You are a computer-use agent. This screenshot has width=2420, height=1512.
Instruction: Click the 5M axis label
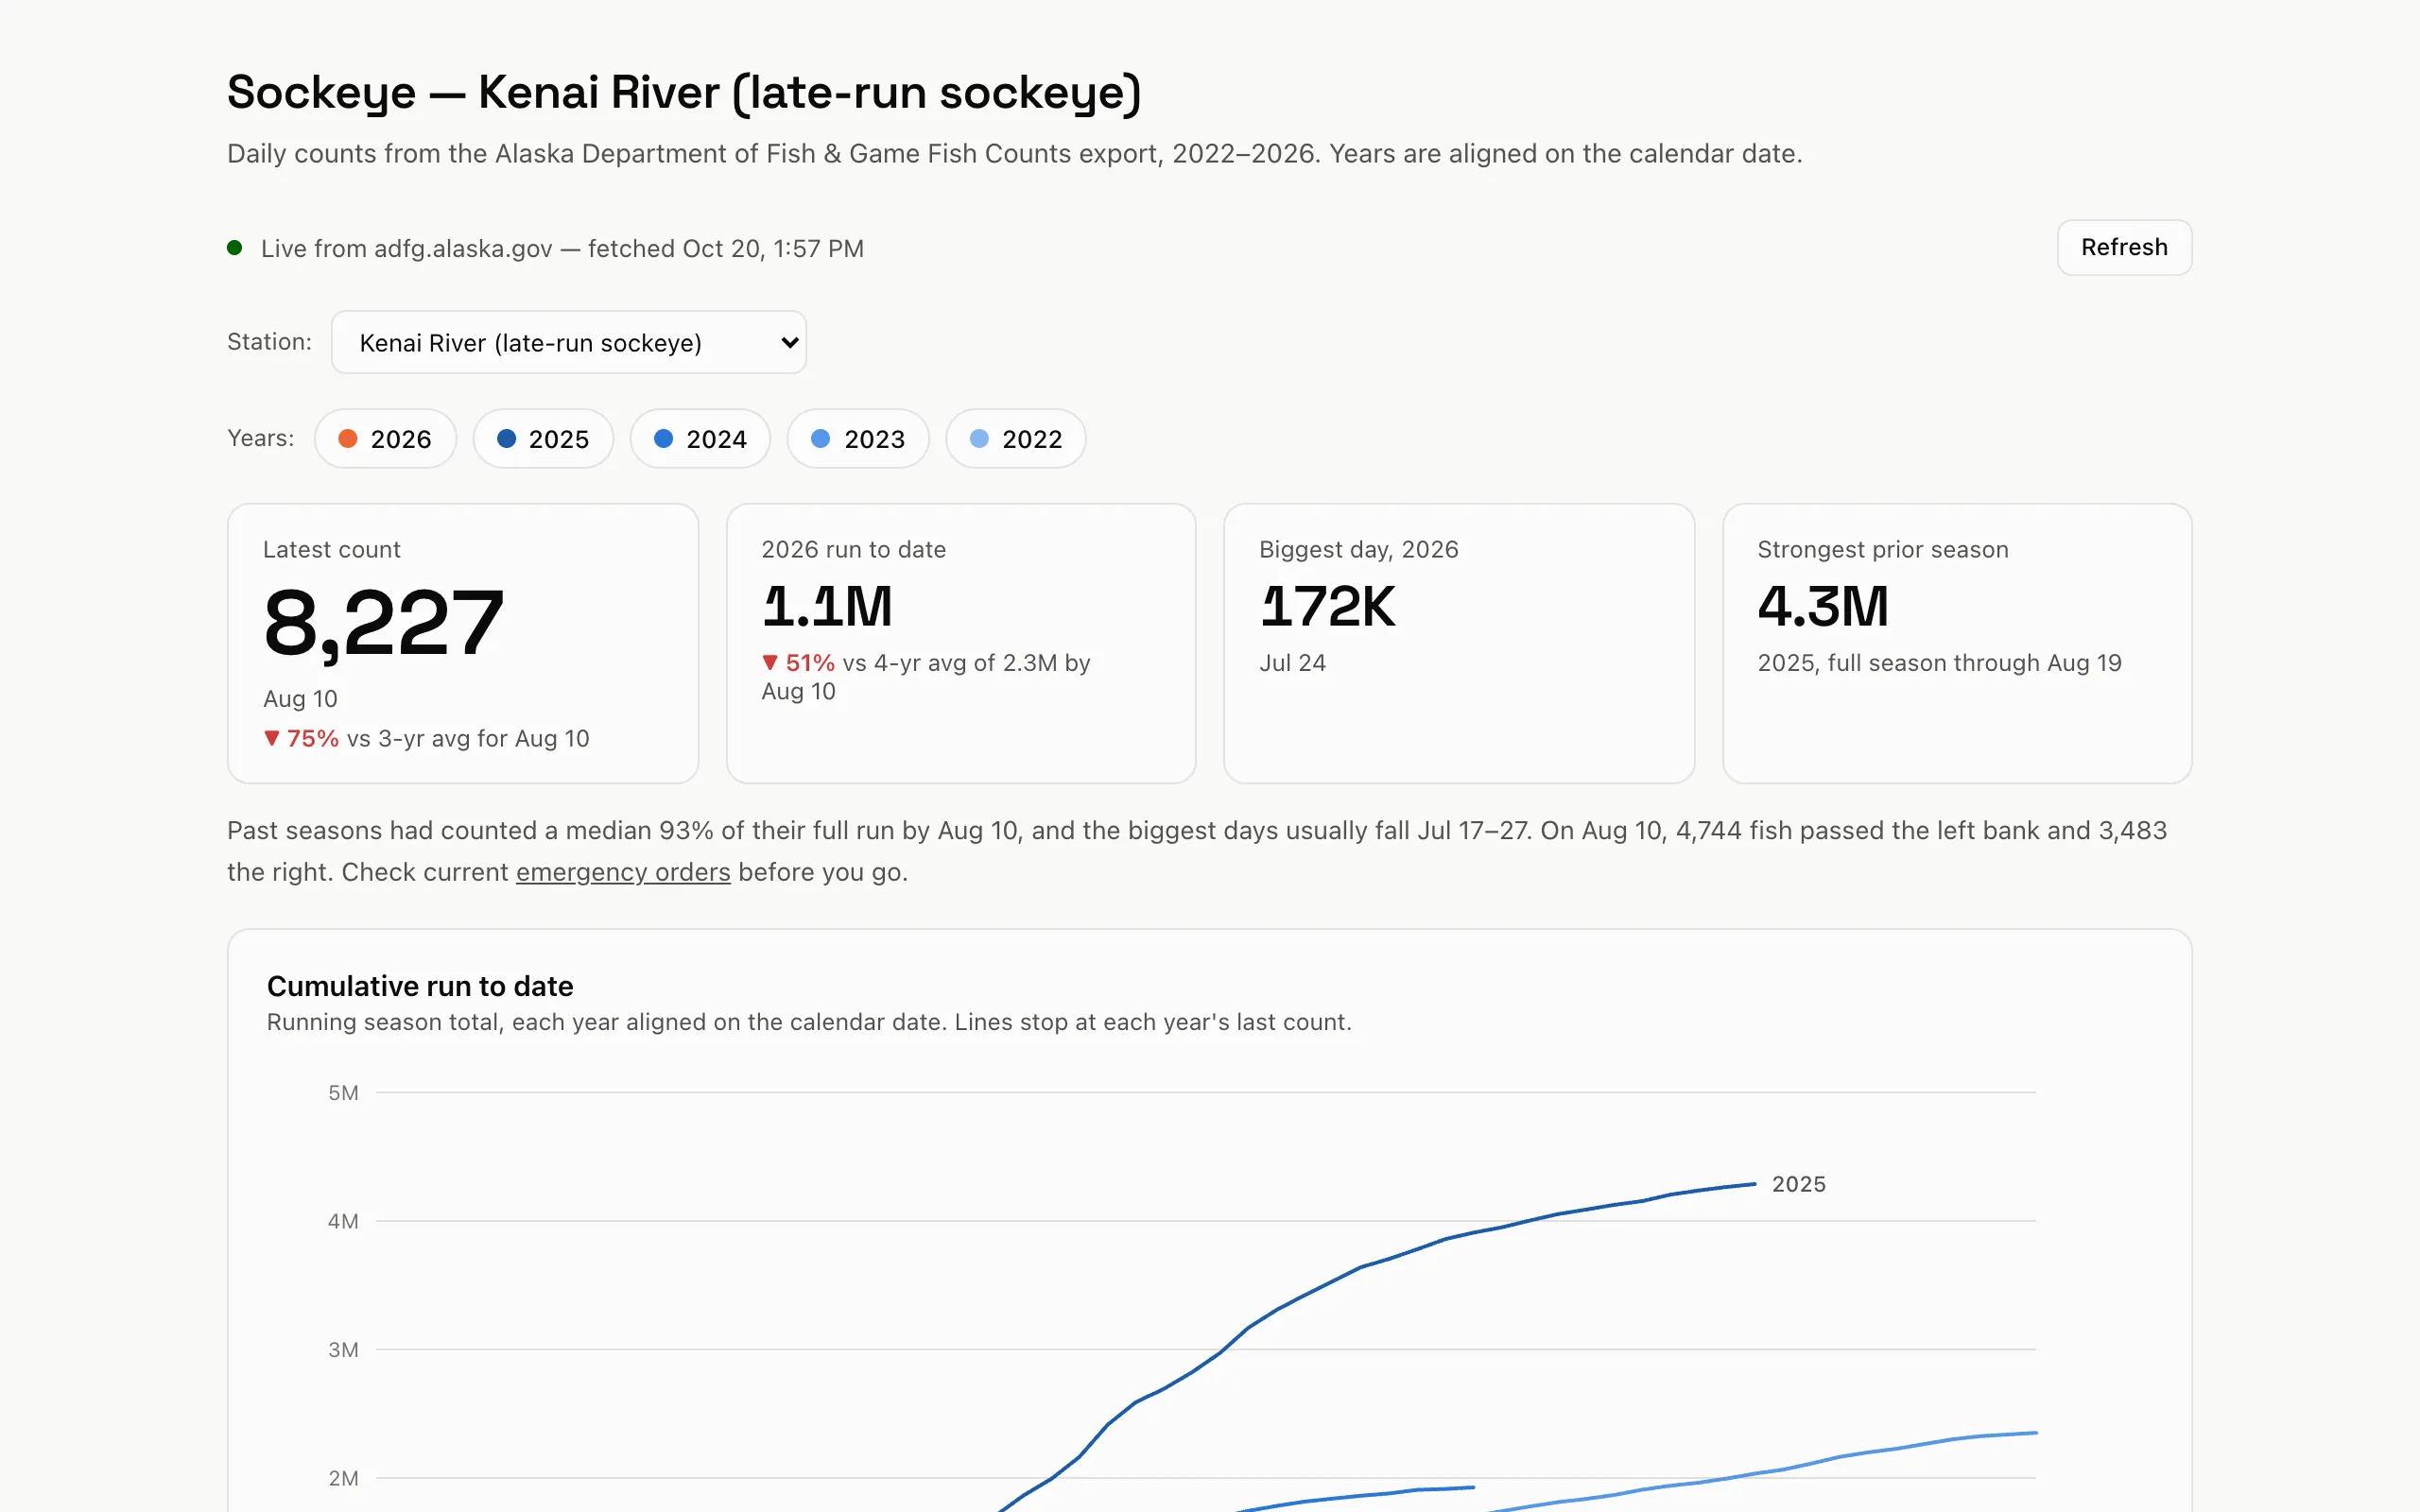343,1093
